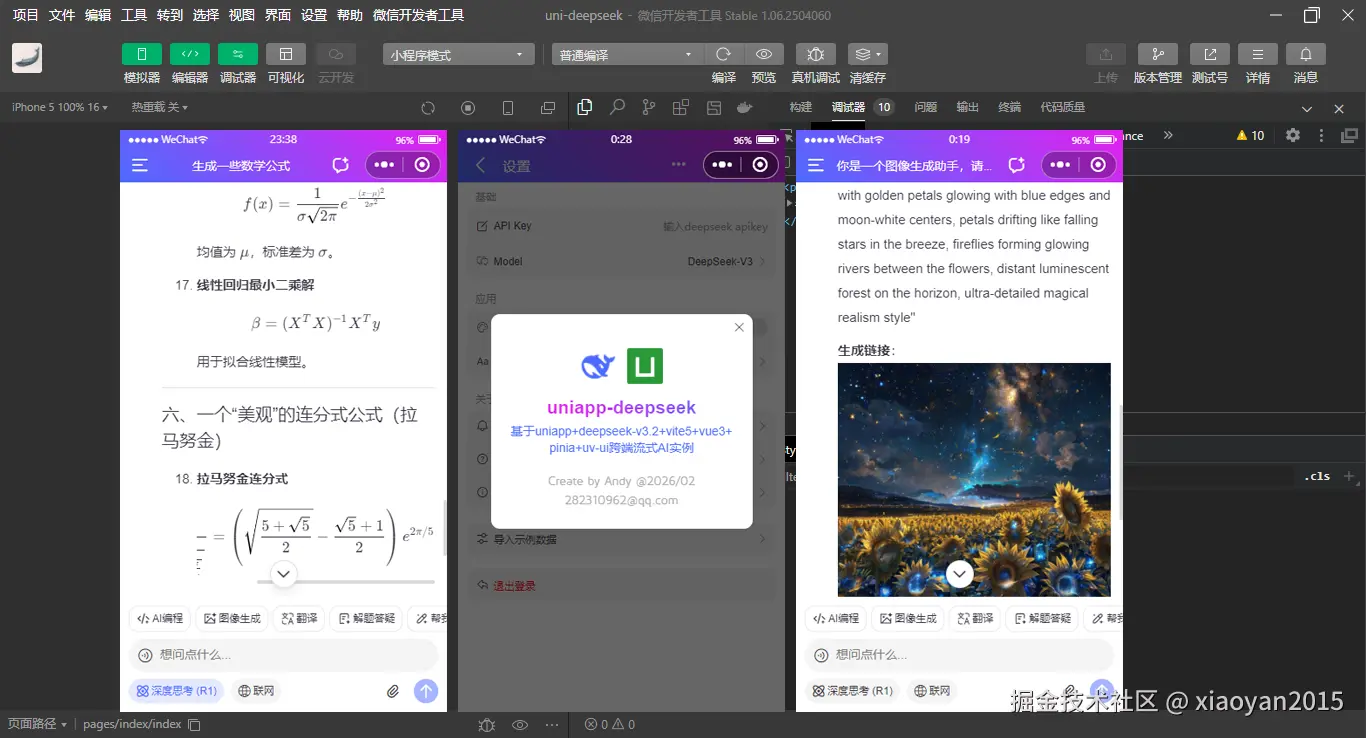The height and width of the screenshot is (738, 1366).
Task: Click send arrow button in left simulator
Action: point(426,691)
